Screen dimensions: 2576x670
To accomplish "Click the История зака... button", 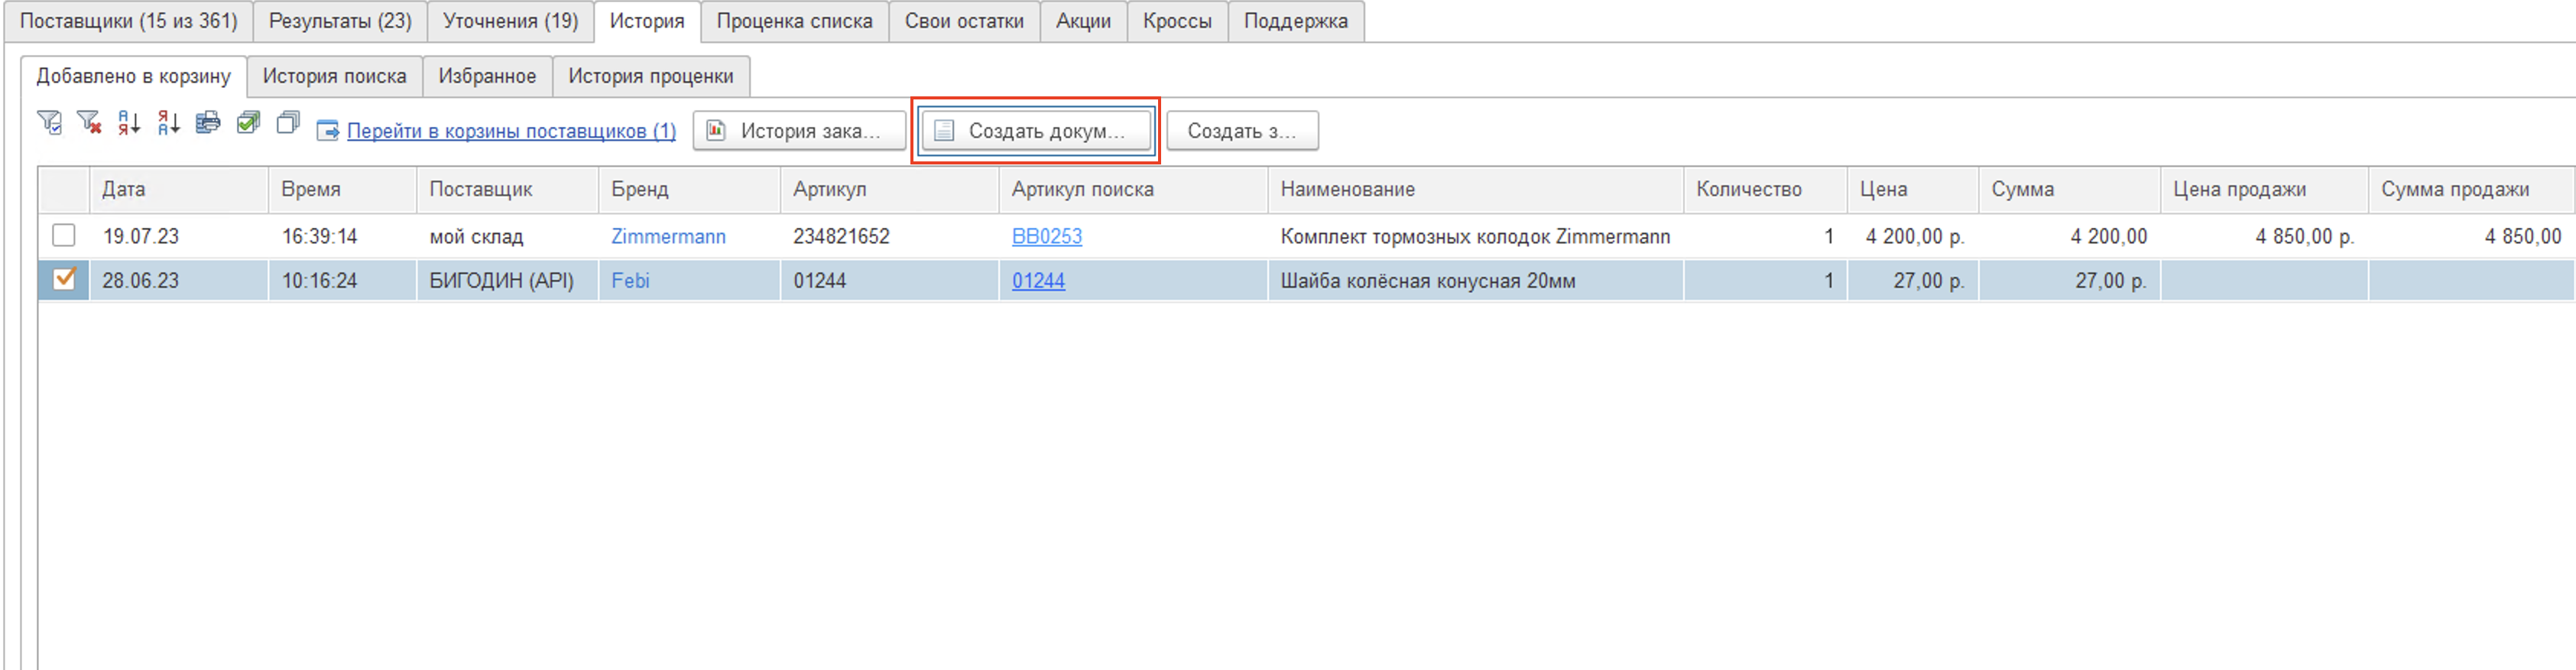I will [x=799, y=131].
